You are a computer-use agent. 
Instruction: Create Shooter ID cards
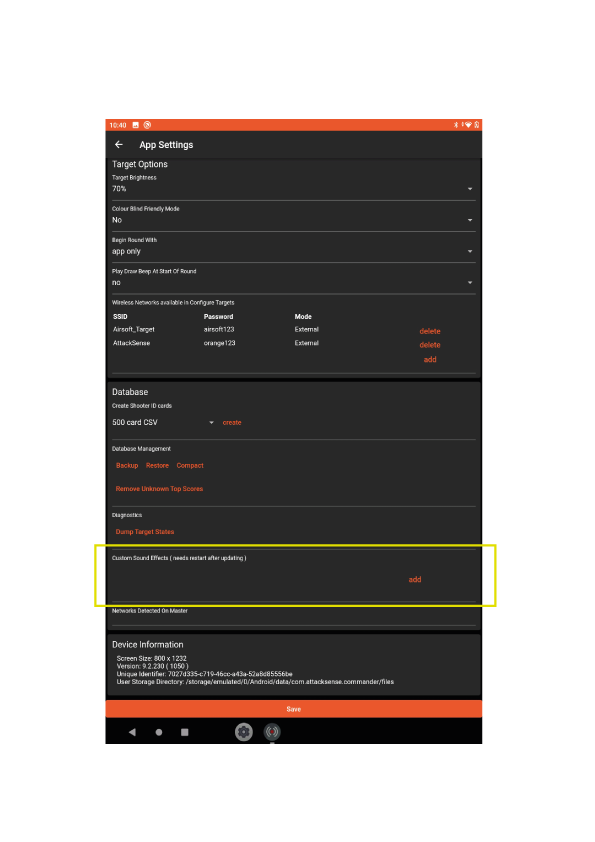tap(232, 423)
